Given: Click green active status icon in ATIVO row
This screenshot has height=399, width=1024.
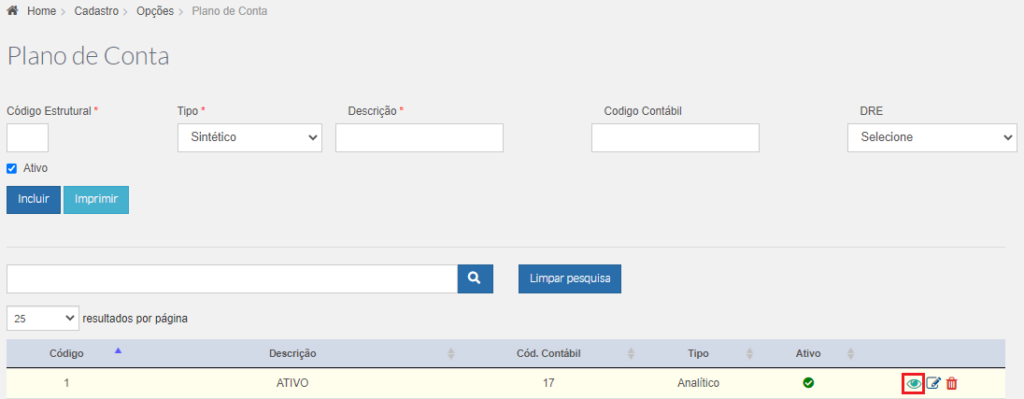Looking at the screenshot, I should pos(808,383).
